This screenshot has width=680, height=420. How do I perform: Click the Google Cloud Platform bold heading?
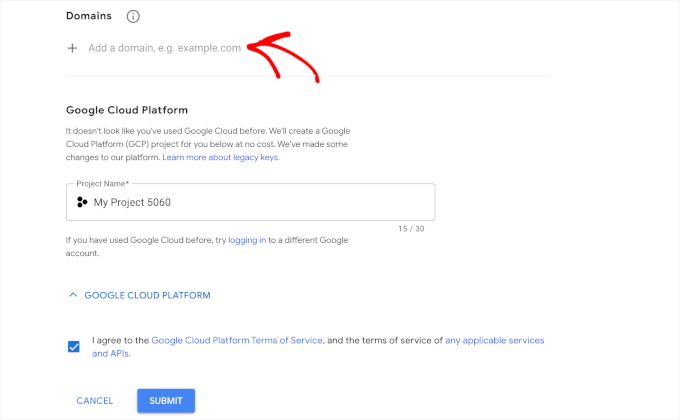(127, 110)
